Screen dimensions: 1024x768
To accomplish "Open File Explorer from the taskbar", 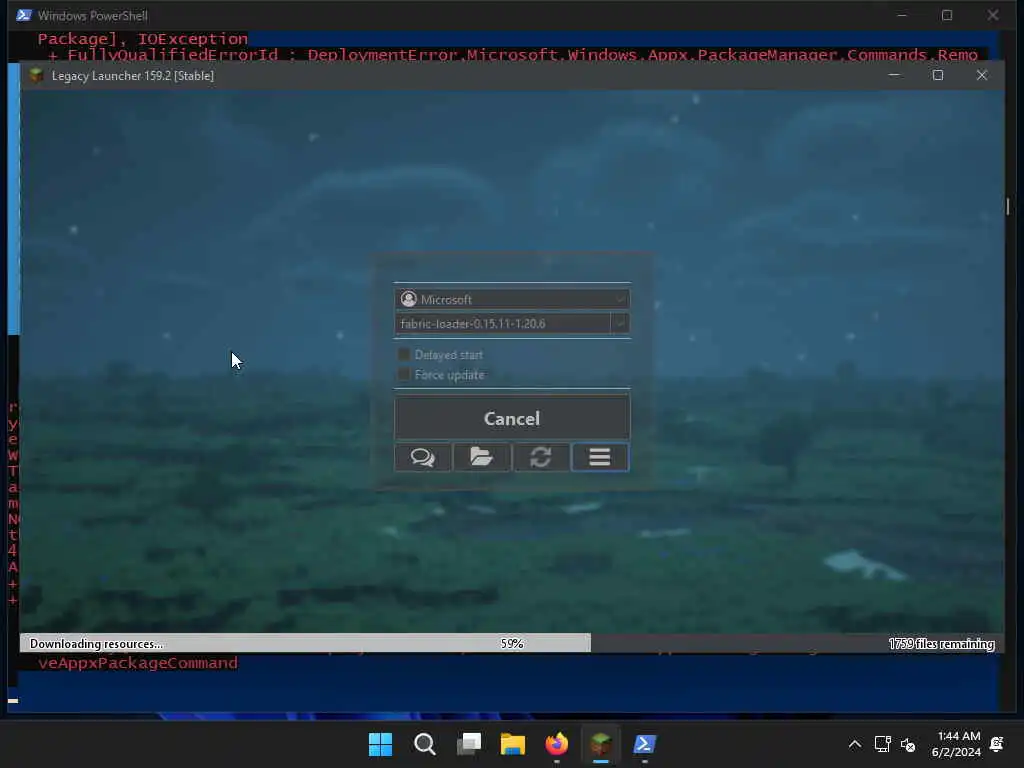I will (x=513, y=744).
